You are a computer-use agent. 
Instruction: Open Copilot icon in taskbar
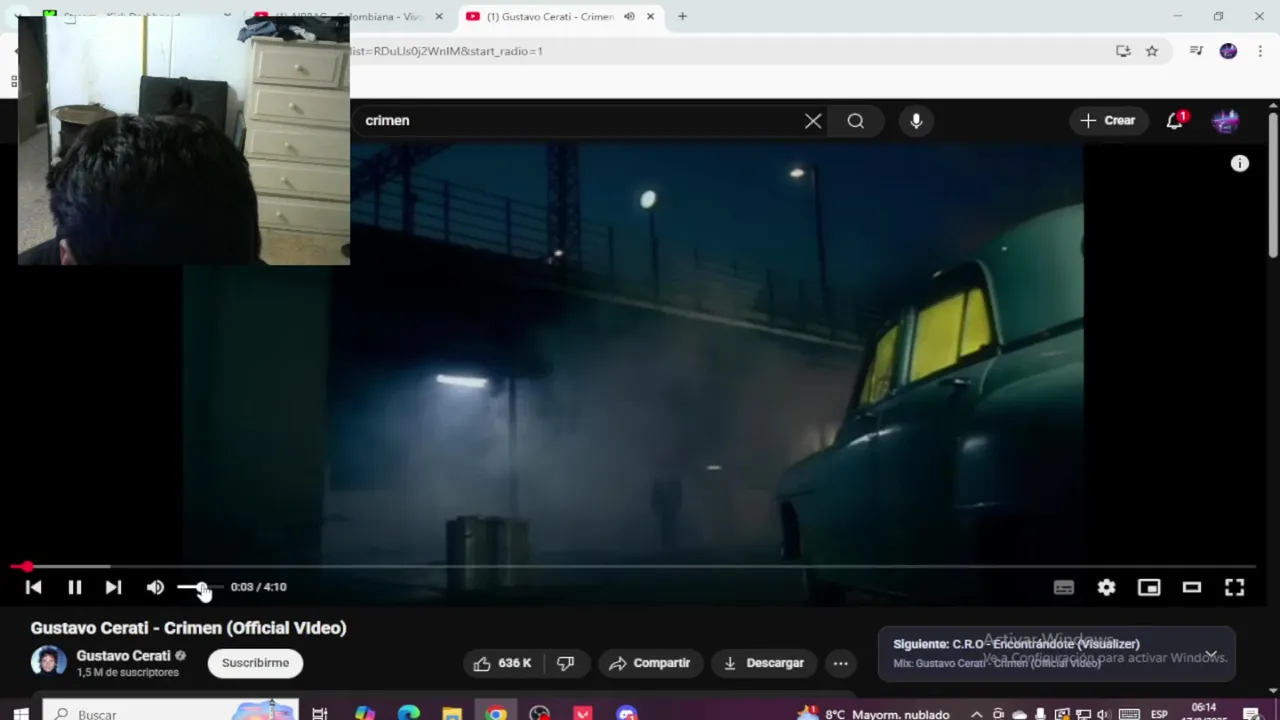point(365,714)
